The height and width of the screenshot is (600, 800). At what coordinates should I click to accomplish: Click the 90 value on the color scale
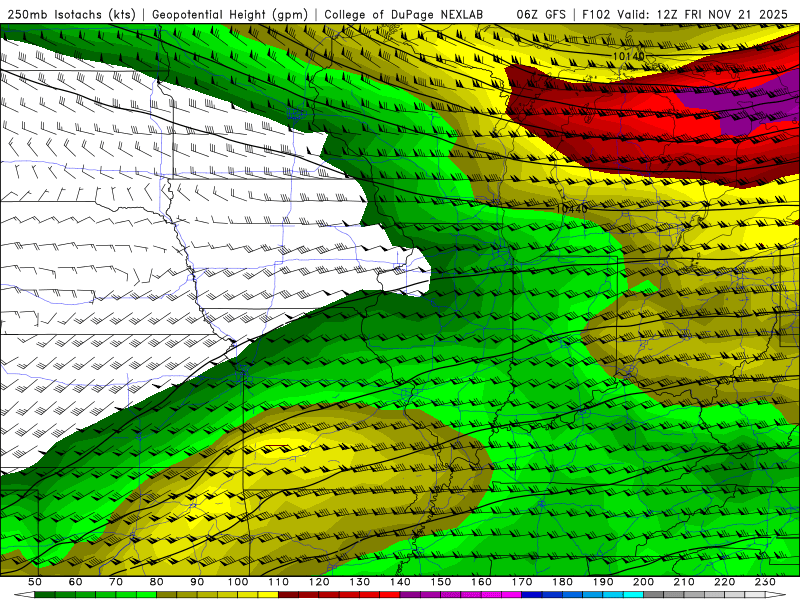tap(197, 582)
